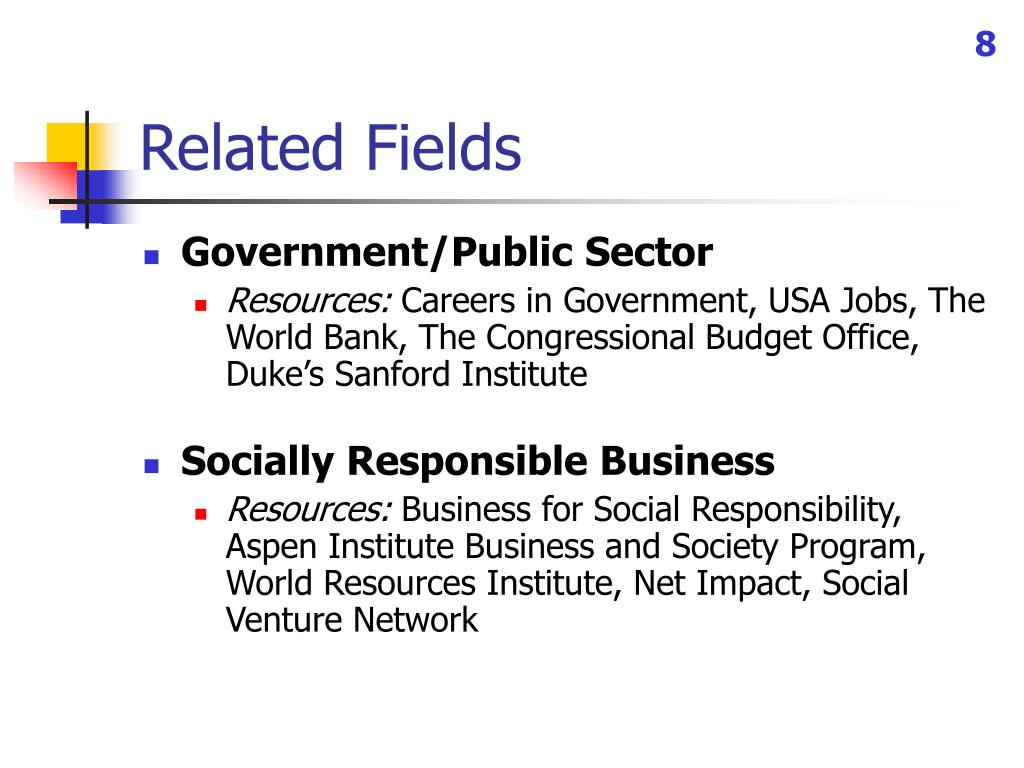The height and width of the screenshot is (768, 1024).
Task: Click the yellow square in title decoration
Action: coord(67,144)
